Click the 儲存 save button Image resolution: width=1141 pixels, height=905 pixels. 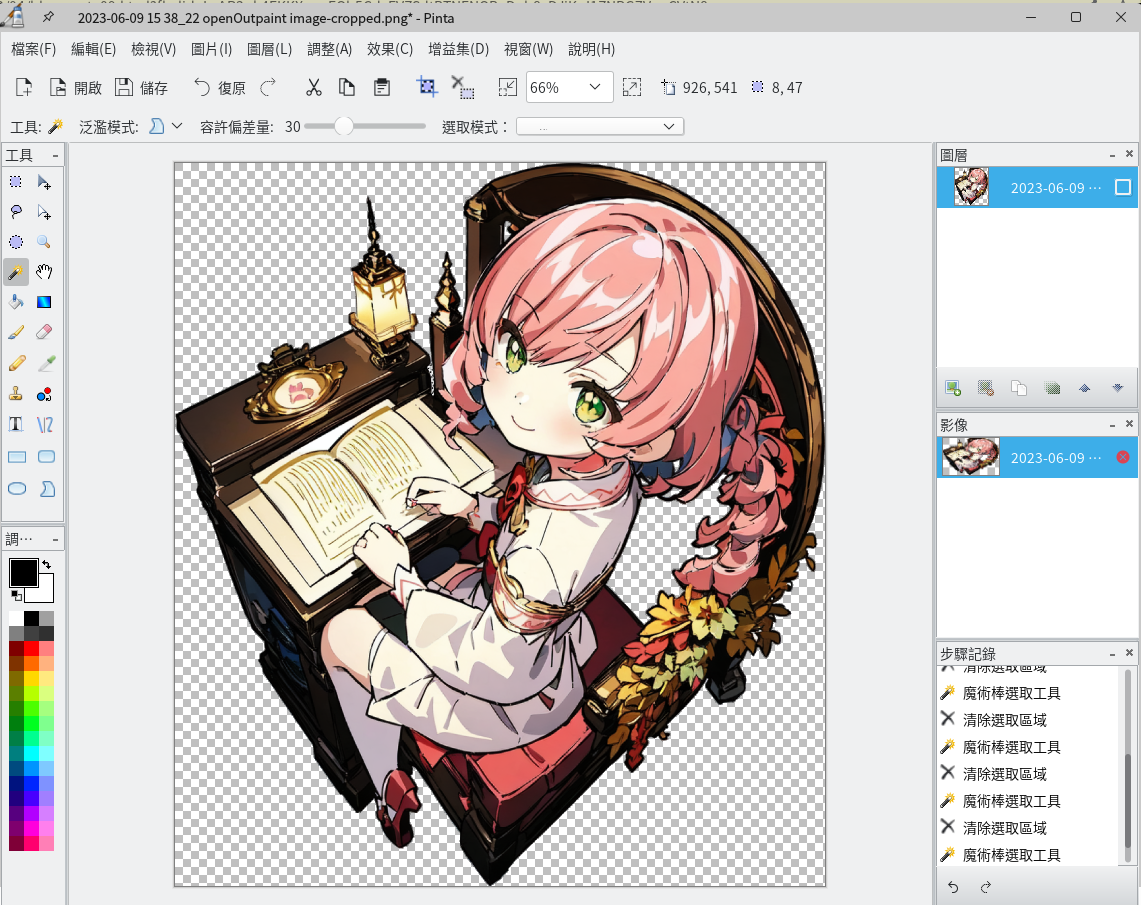click(142, 87)
